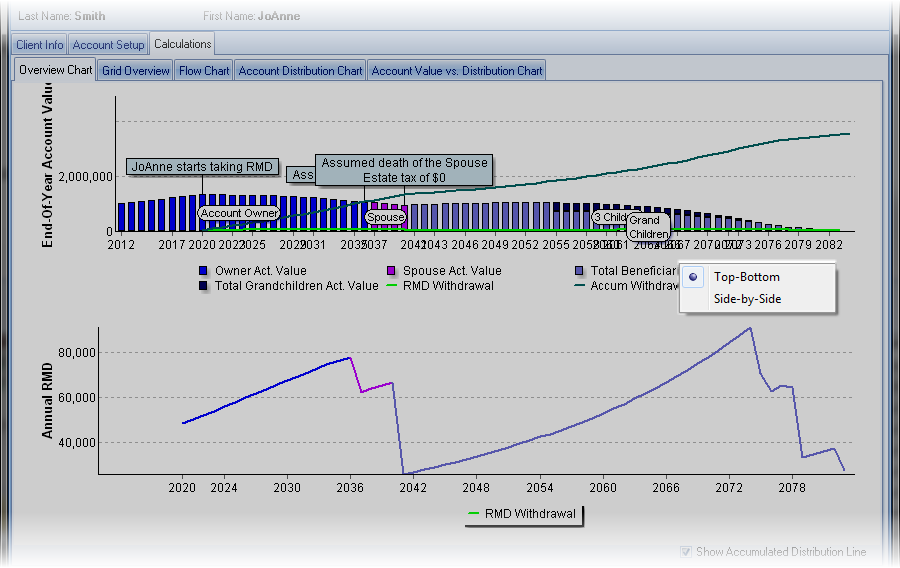Open Account Value vs. Distribution Chart tab
Screen dimensions: 900x568
pos(457,71)
